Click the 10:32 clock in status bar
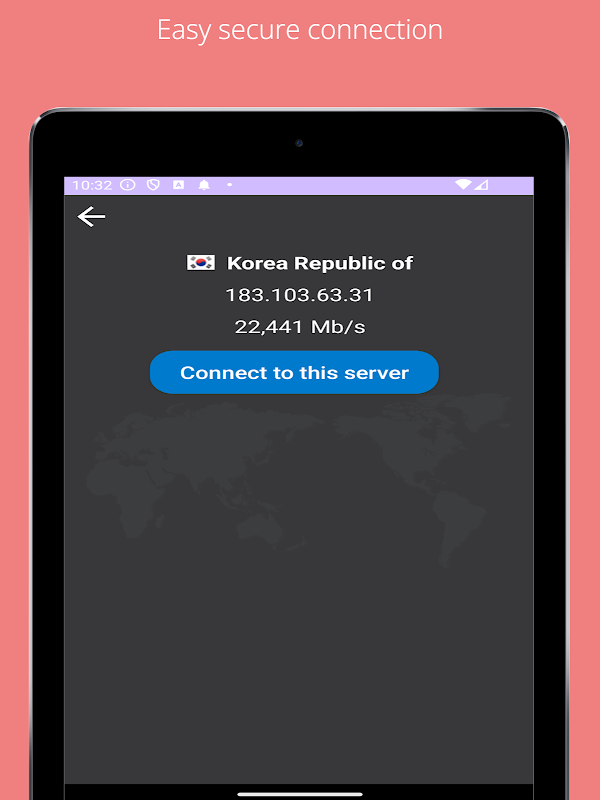This screenshot has height=800, width=600. click(x=92, y=185)
